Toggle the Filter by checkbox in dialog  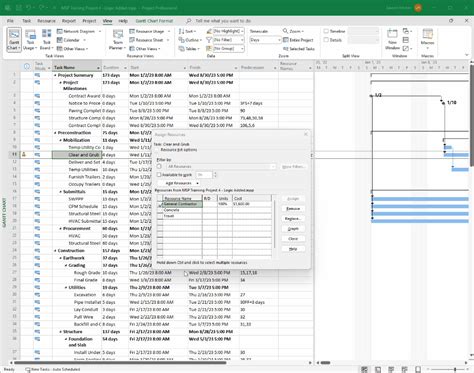(159, 166)
